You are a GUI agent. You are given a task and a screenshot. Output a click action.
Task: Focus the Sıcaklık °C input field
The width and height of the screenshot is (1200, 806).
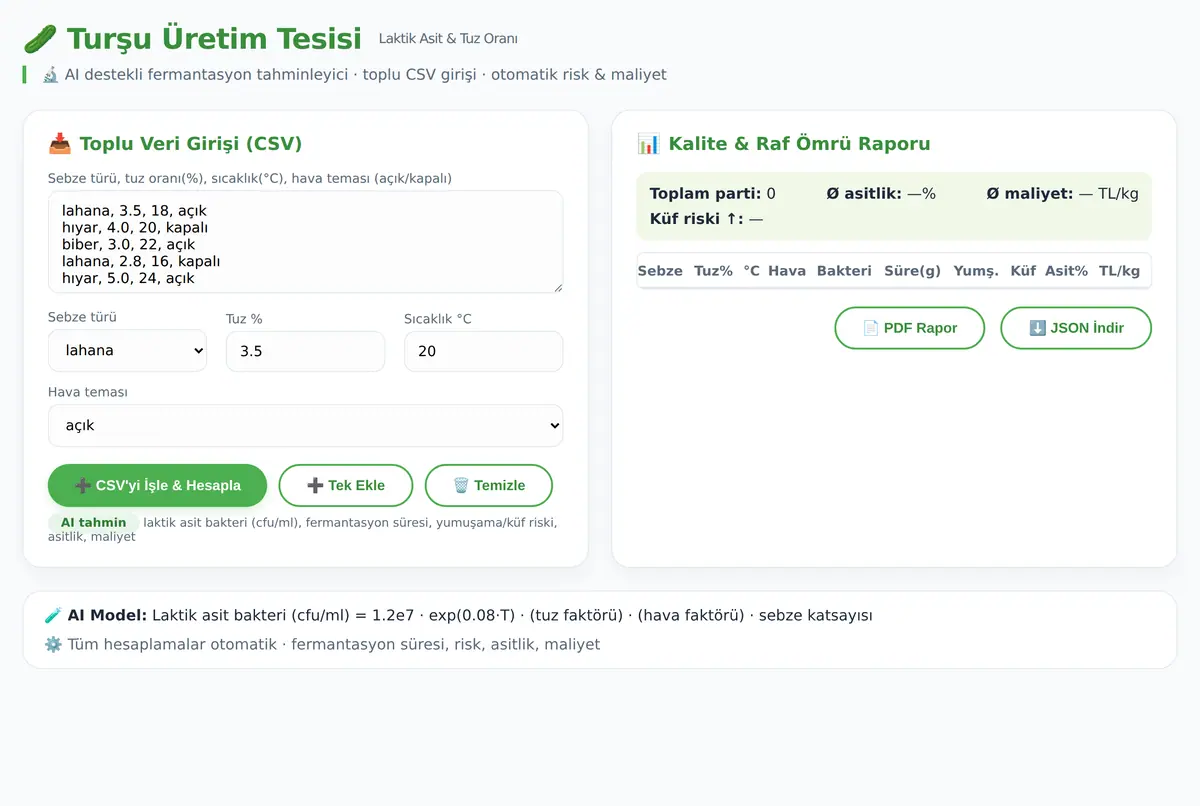483,351
